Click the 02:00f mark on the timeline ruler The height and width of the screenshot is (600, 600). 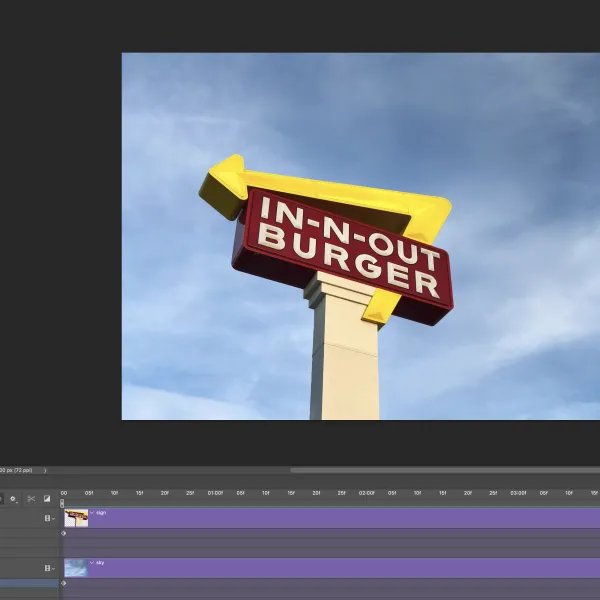point(367,493)
